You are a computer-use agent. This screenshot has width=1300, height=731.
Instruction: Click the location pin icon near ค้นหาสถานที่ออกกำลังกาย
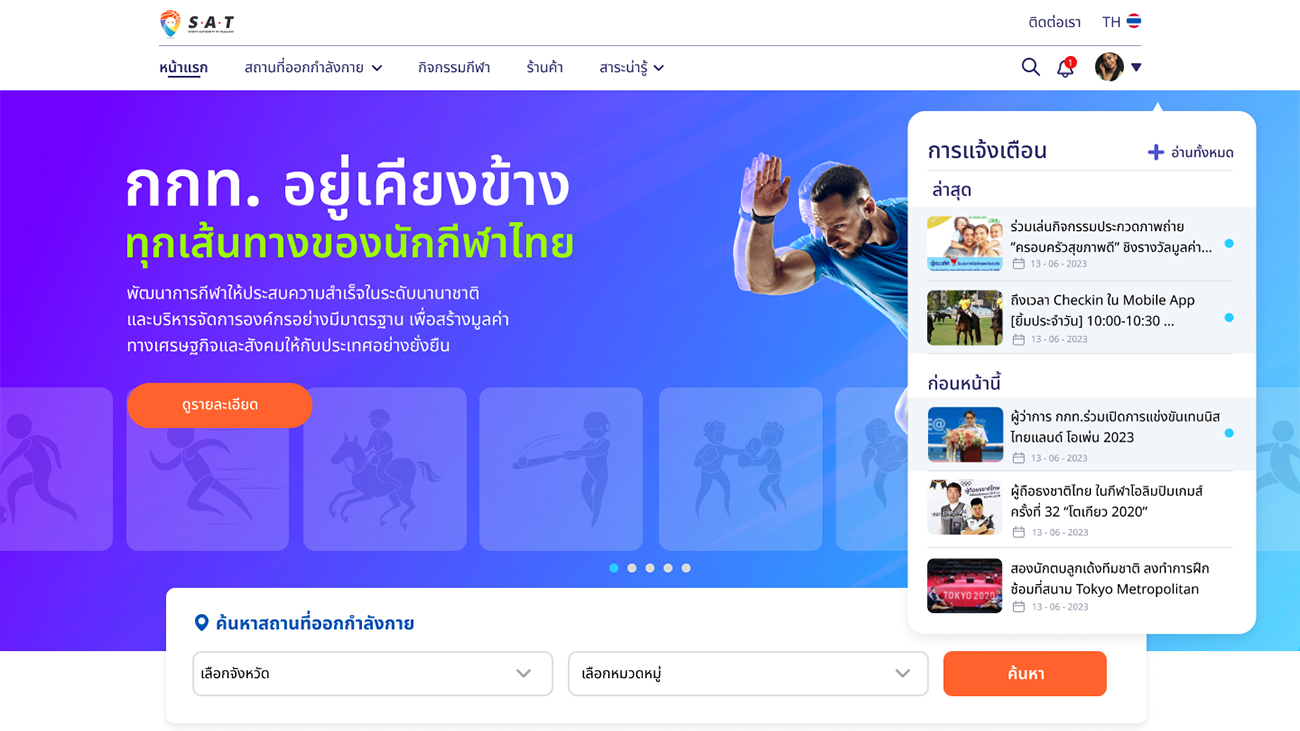(201, 623)
